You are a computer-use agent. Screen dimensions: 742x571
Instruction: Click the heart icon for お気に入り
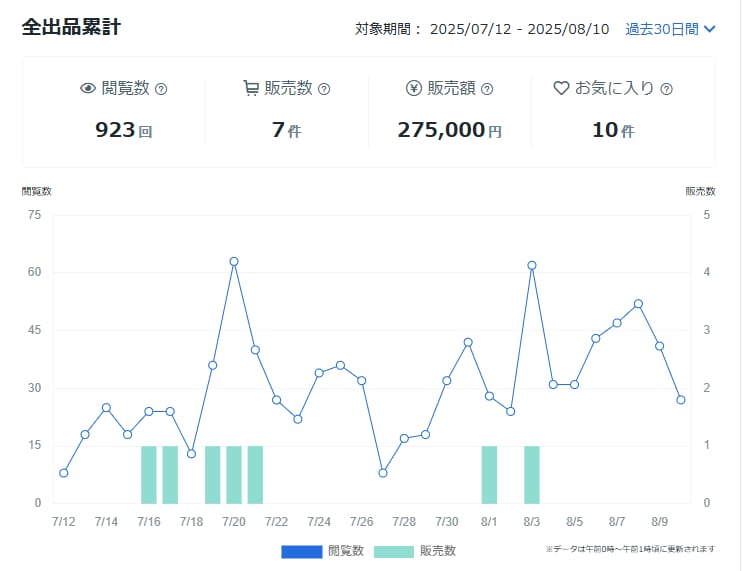click(x=561, y=88)
